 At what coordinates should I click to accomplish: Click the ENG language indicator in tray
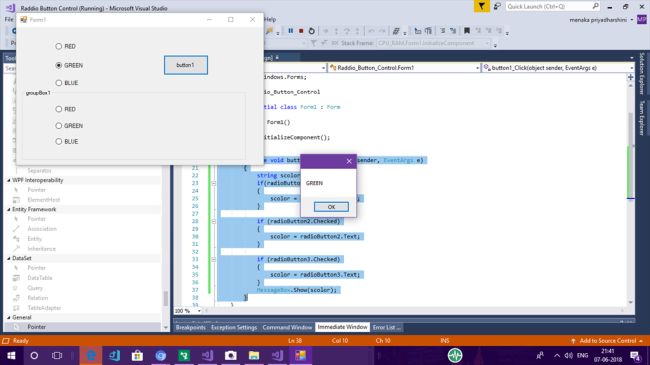pos(582,355)
